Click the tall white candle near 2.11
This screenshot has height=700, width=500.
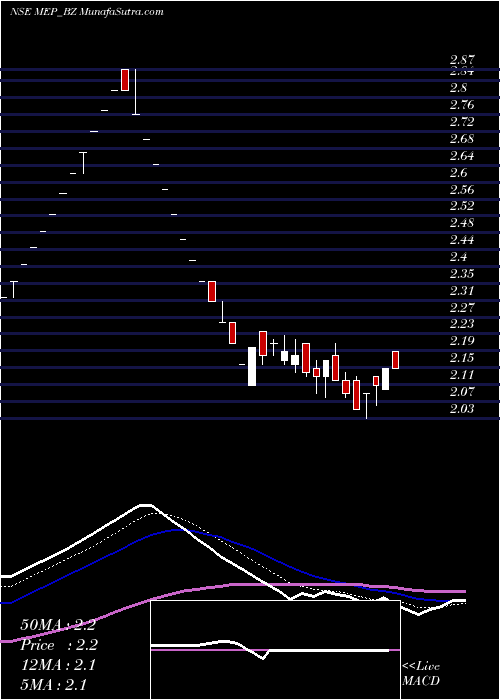252,366
